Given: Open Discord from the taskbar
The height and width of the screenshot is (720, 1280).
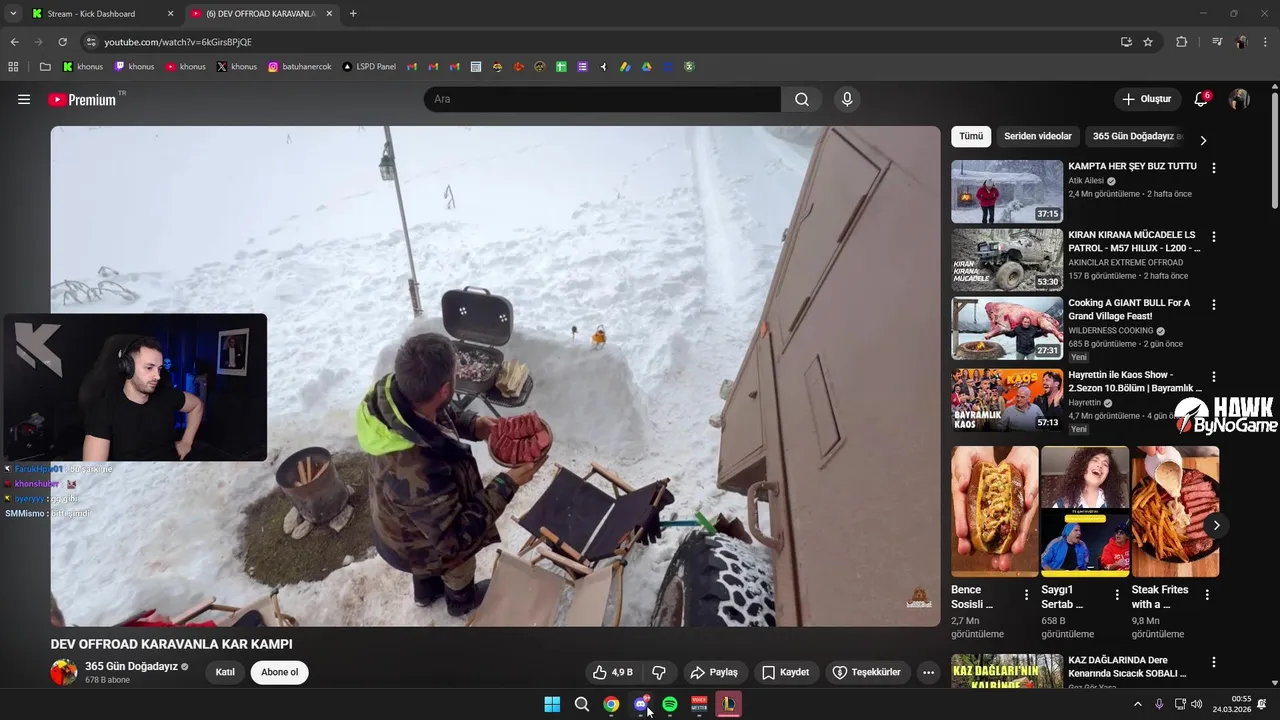Looking at the screenshot, I should click(x=641, y=704).
